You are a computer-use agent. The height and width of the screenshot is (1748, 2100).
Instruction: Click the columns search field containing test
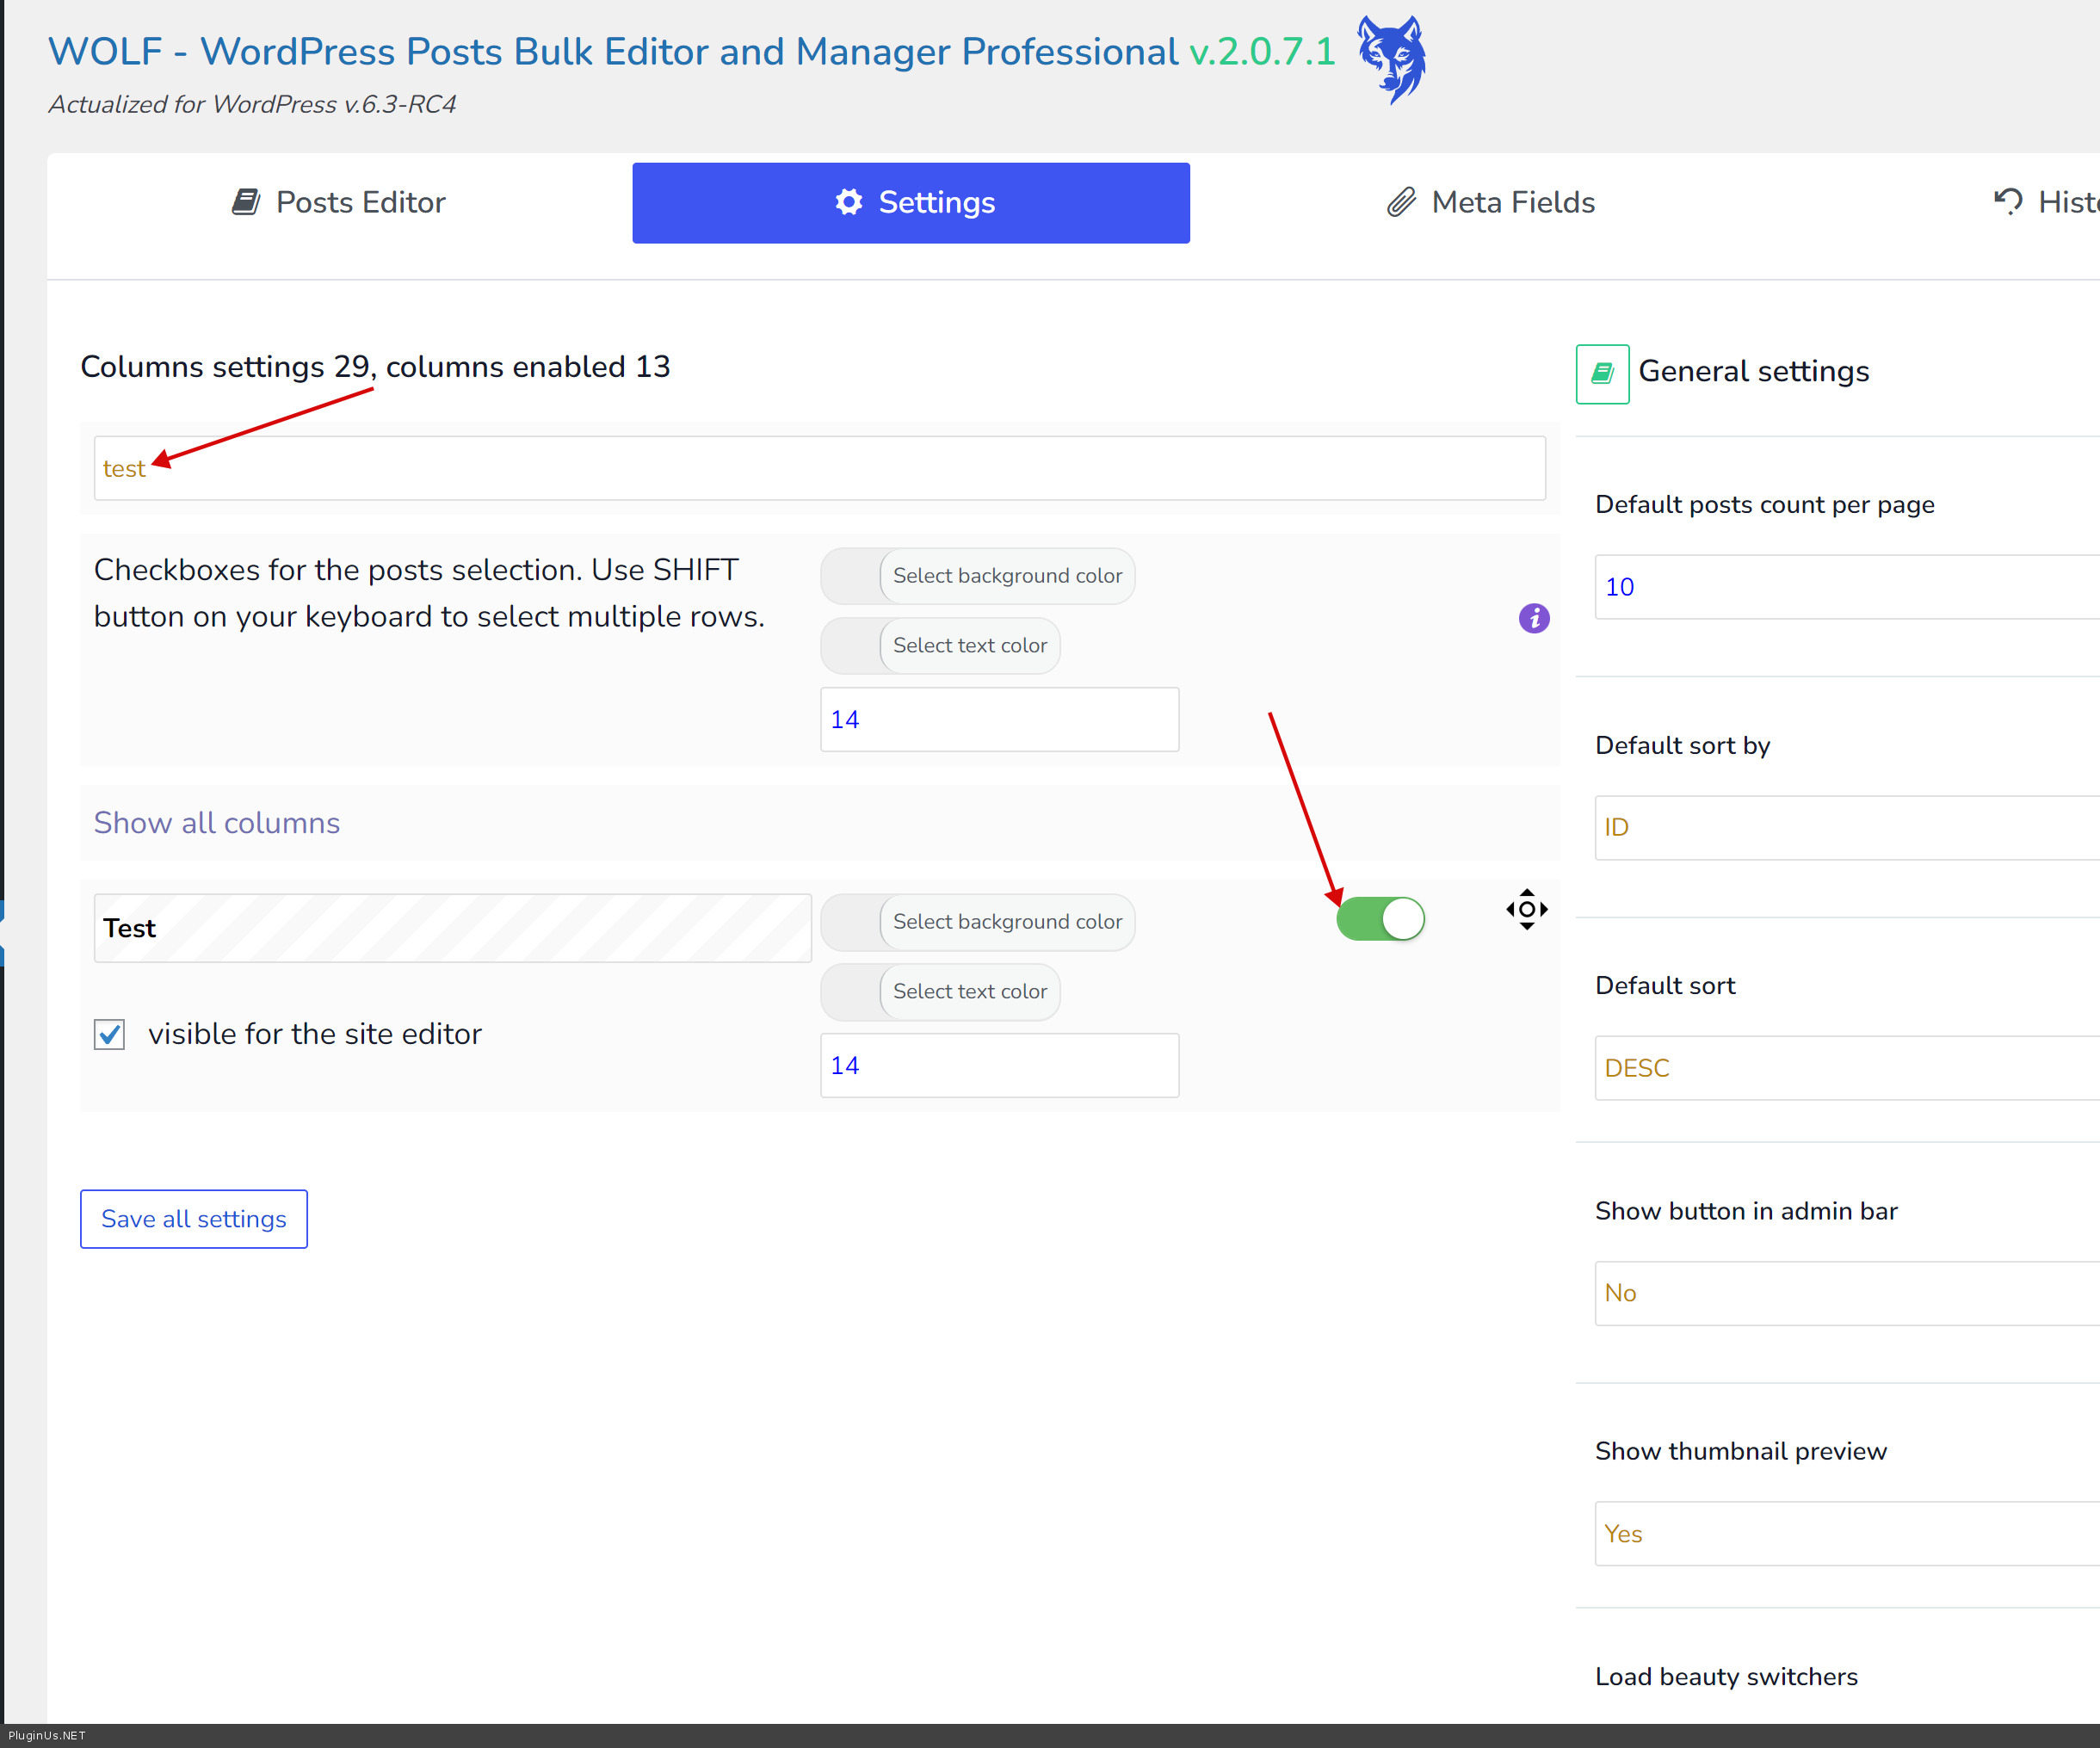[820, 468]
